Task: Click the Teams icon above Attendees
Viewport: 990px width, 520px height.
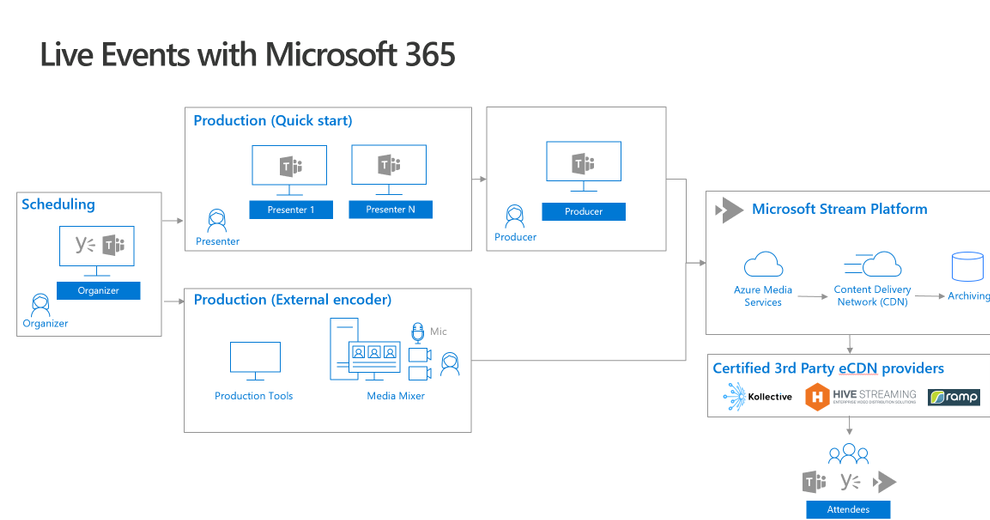Action: pyautogui.click(x=814, y=482)
